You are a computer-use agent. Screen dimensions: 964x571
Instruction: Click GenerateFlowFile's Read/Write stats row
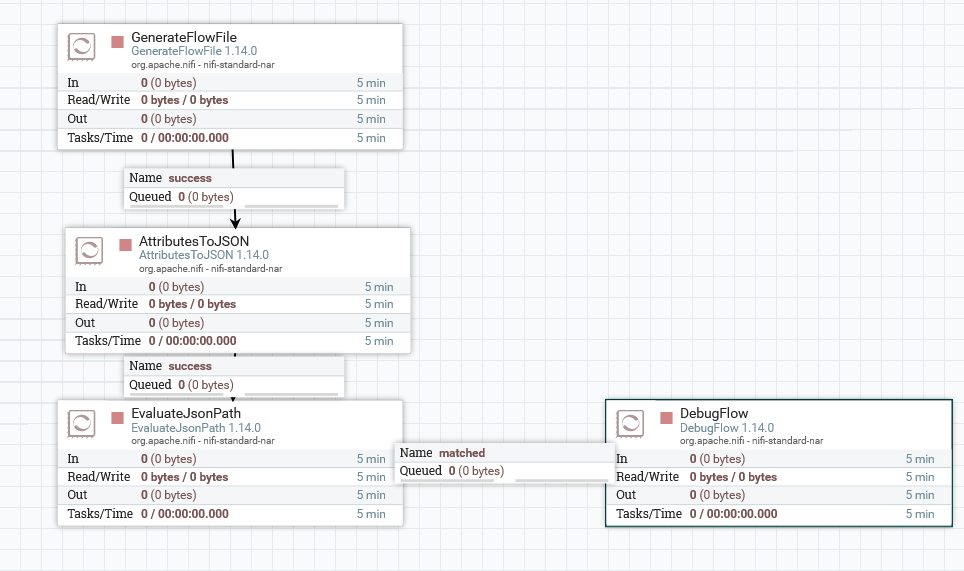pos(230,100)
